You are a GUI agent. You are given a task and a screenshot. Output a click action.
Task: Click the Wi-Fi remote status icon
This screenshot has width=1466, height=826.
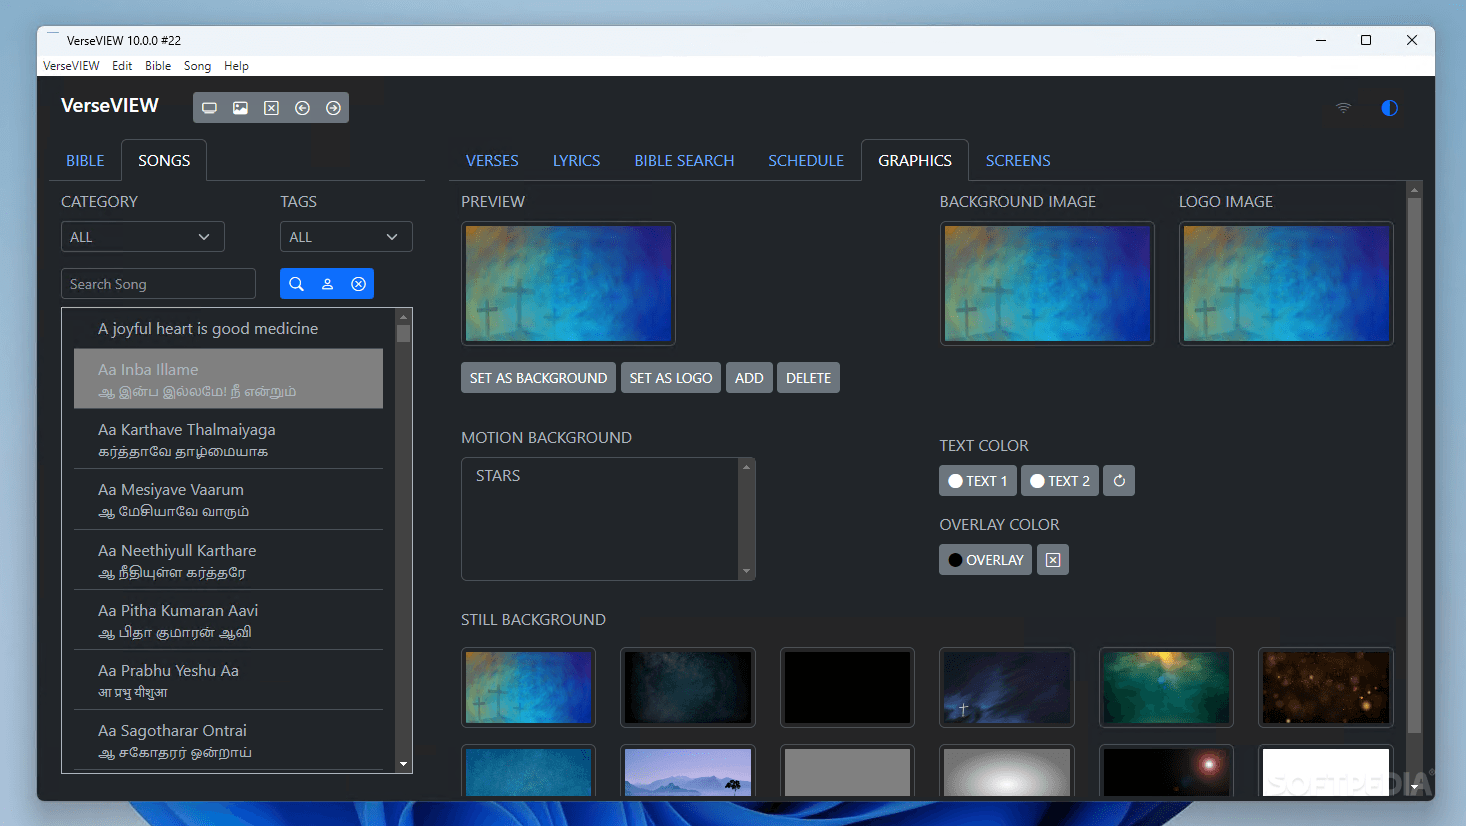(1343, 108)
